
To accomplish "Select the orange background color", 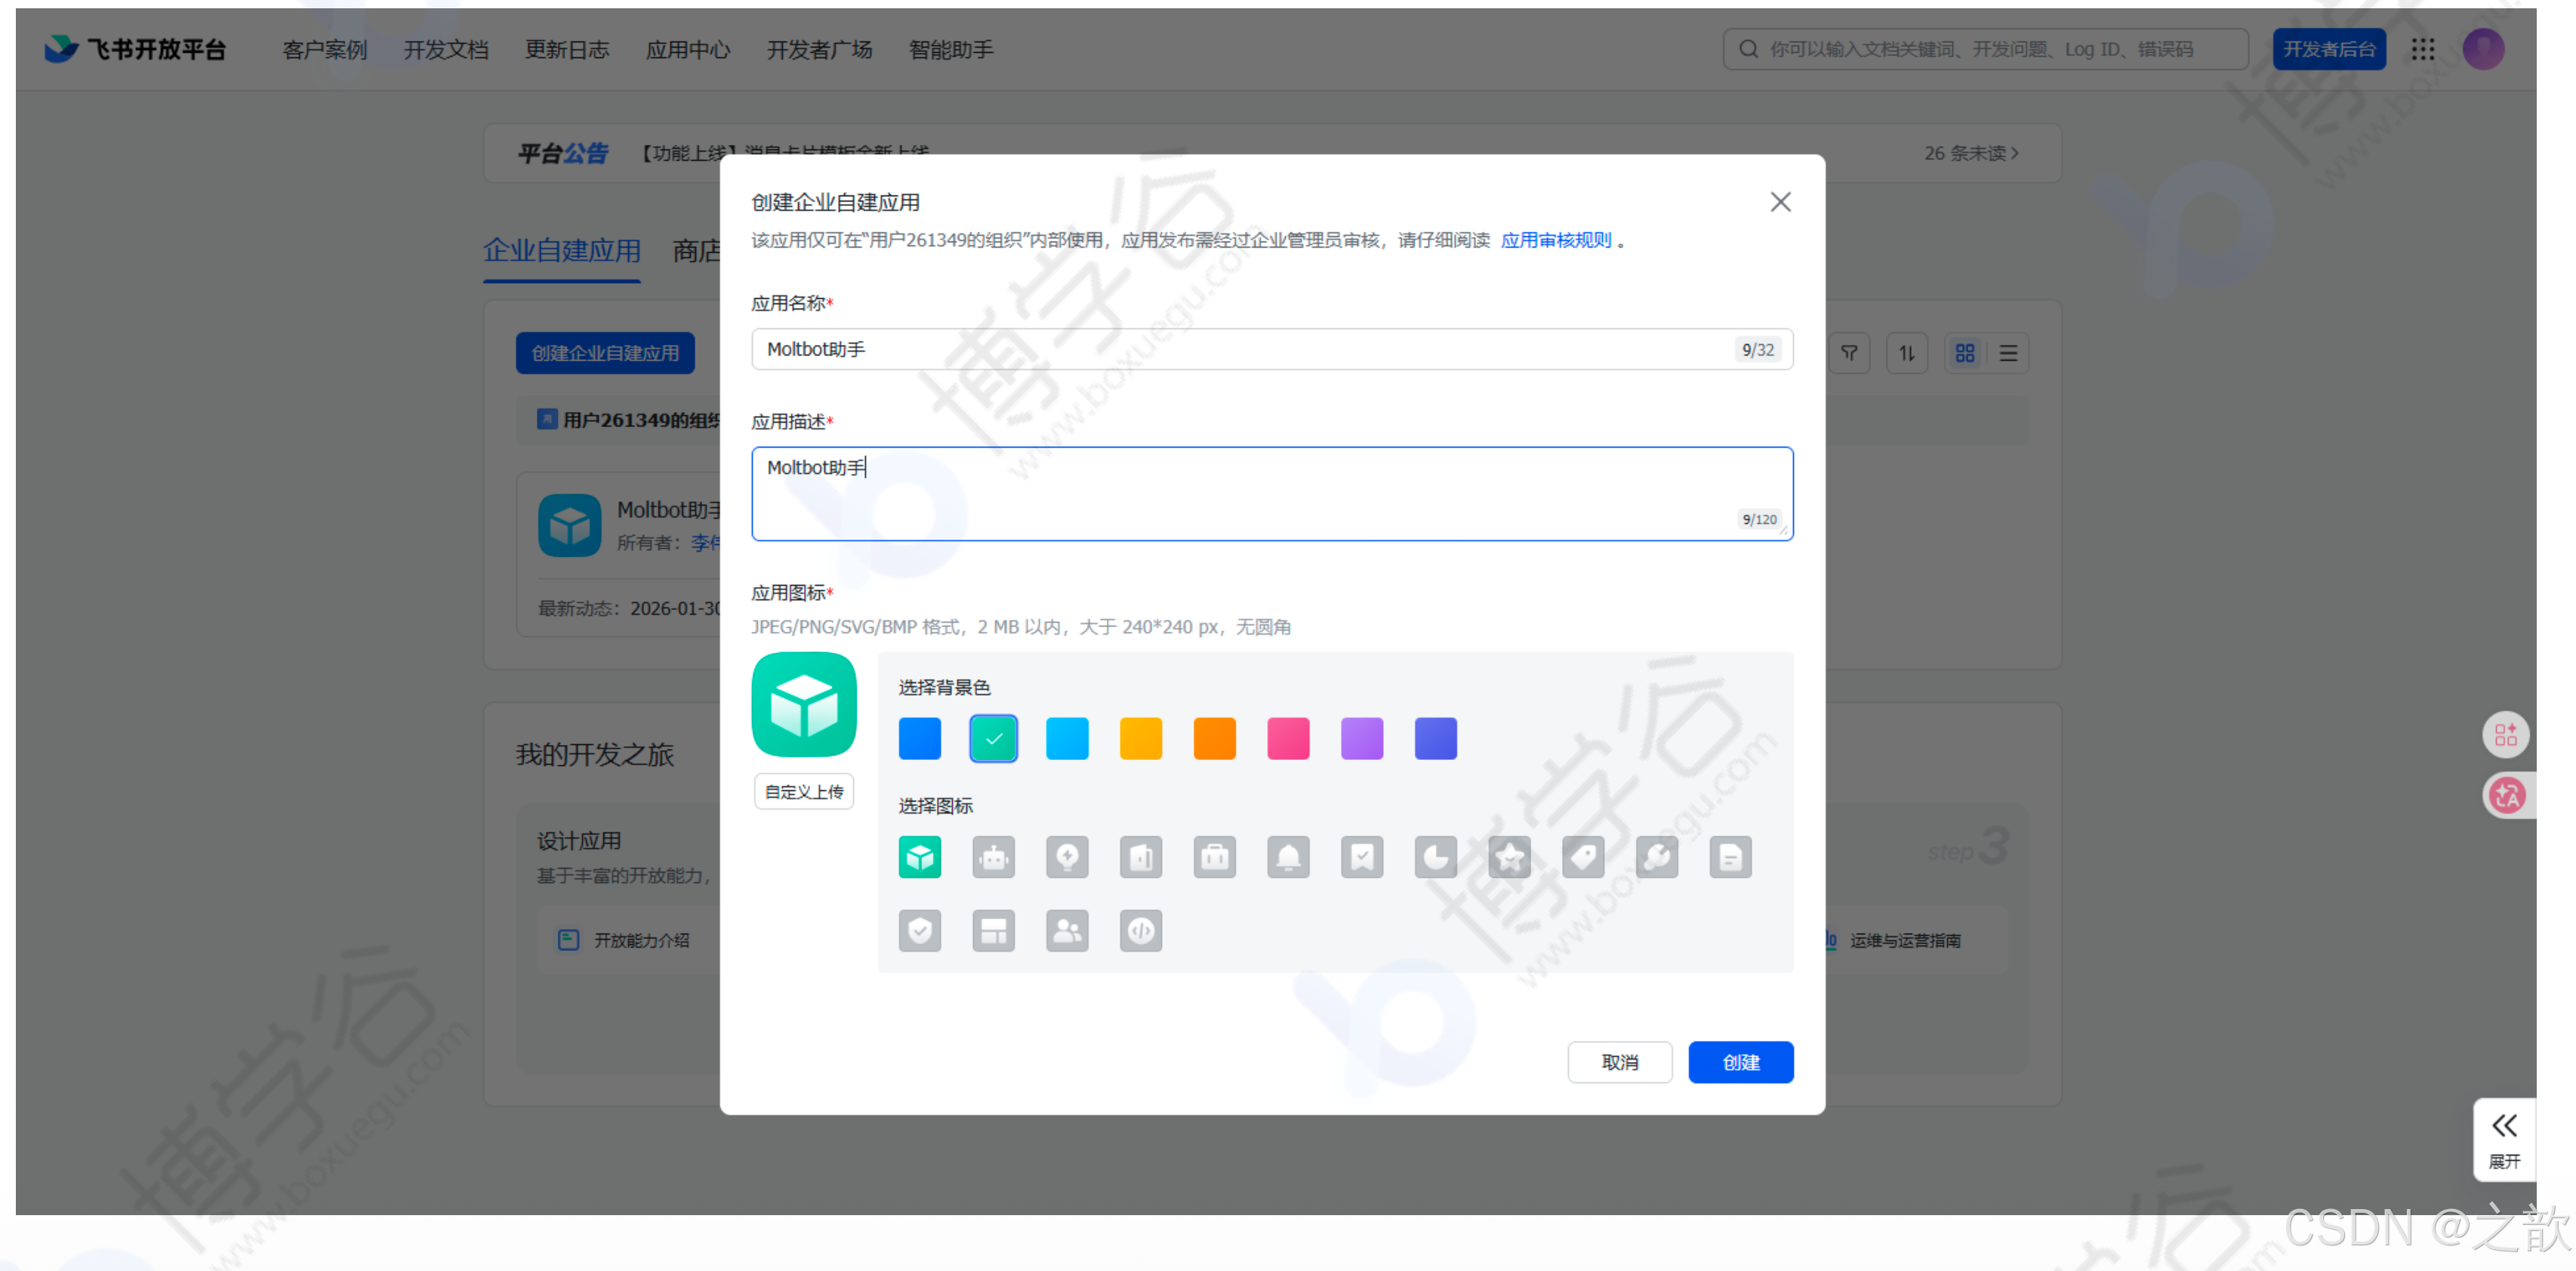I will point(1214,739).
